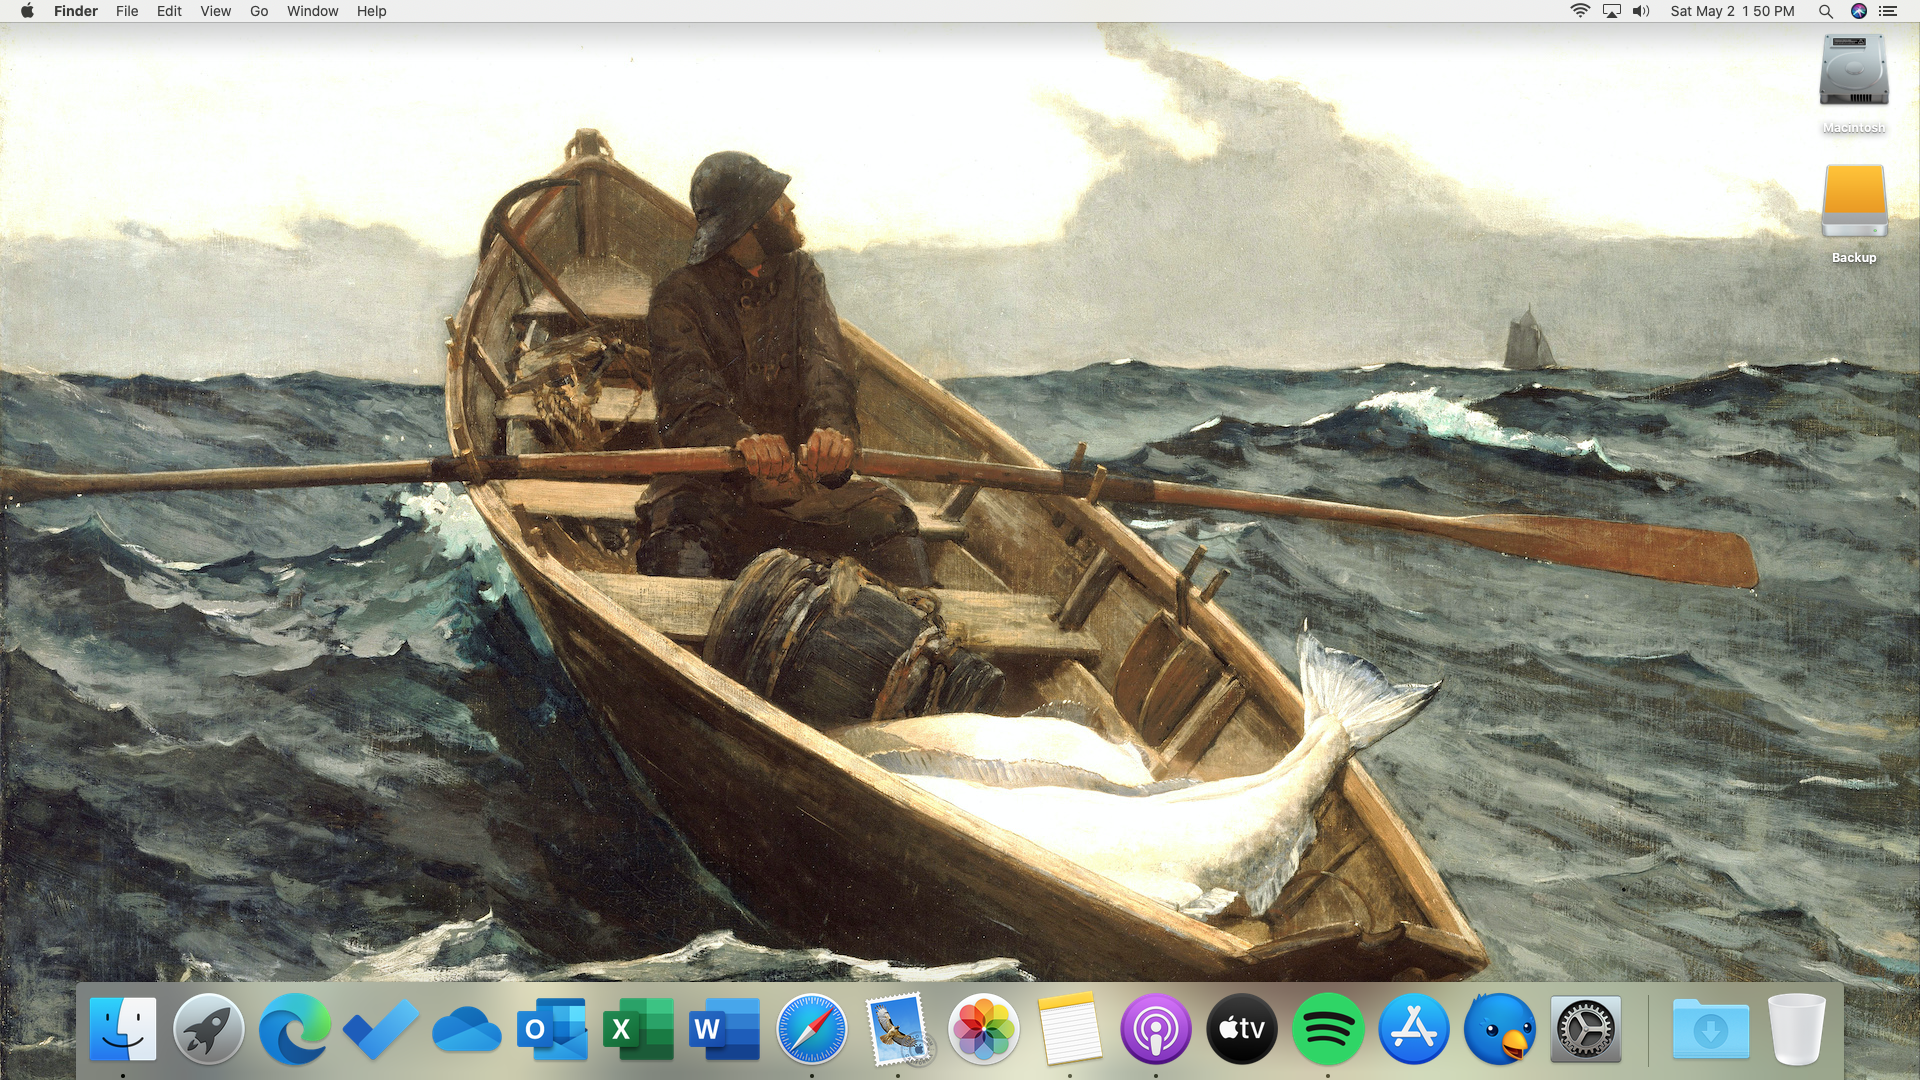This screenshot has width=1920, height=1080.
Task: Open Notification Center list icon
Action: click(x=1888, y=11)
